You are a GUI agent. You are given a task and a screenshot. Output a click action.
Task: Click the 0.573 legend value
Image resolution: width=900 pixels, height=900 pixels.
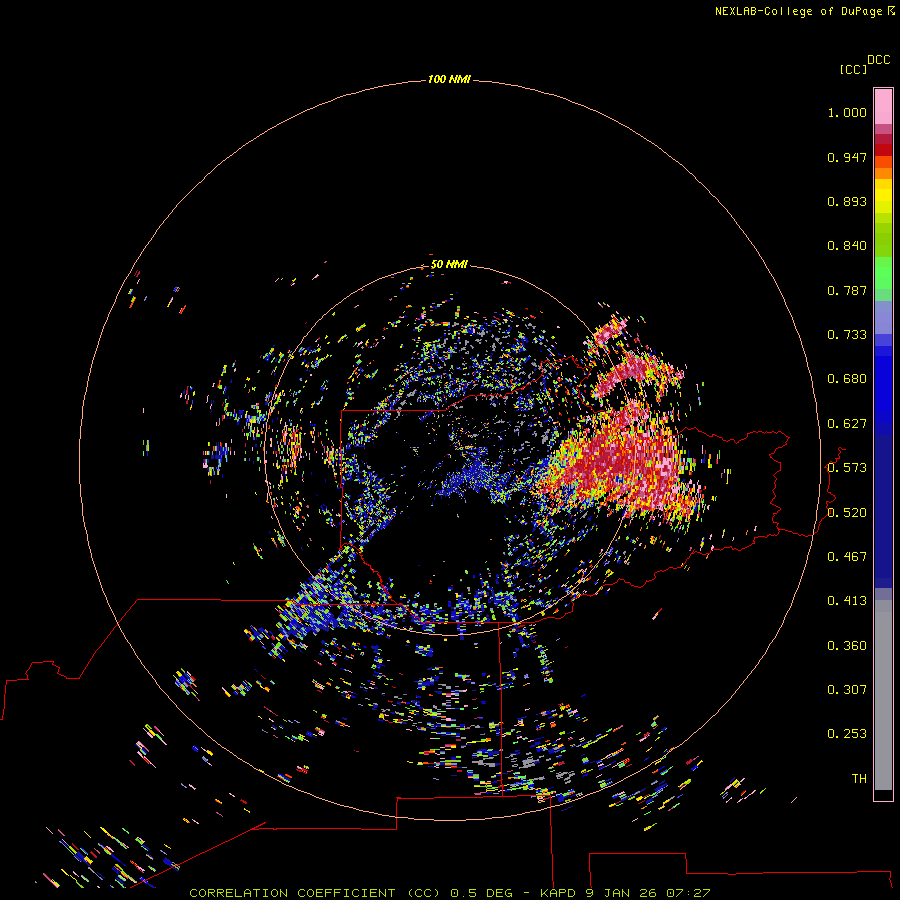(847, 468)
